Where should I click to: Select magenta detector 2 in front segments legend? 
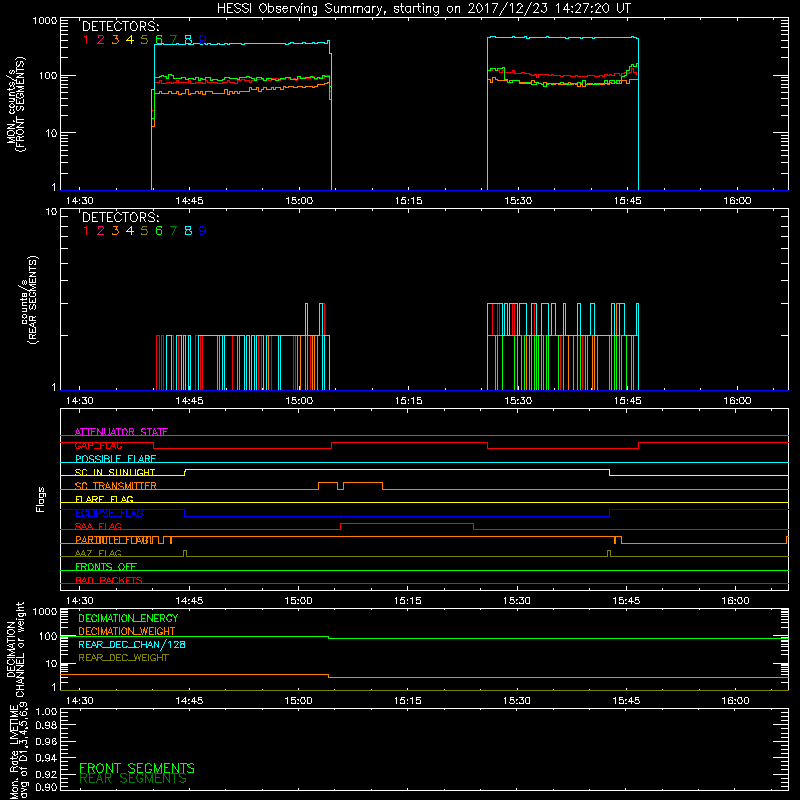(x=101, y=40)
